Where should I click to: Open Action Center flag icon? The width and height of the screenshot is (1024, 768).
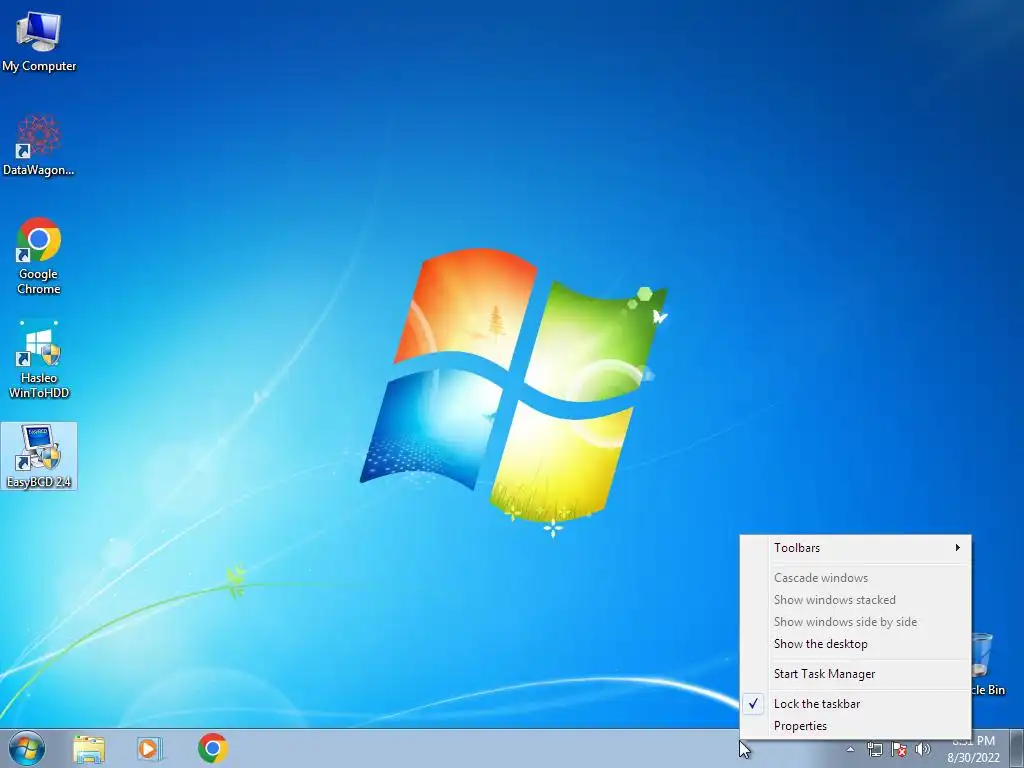[899, 750]
